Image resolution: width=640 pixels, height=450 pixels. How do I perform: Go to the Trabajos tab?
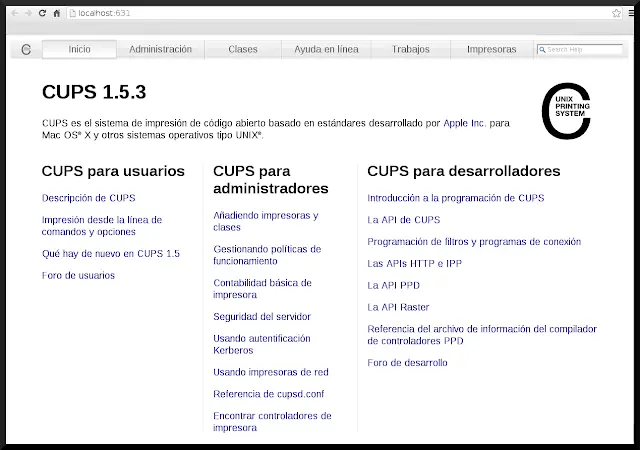coord(411,49)
